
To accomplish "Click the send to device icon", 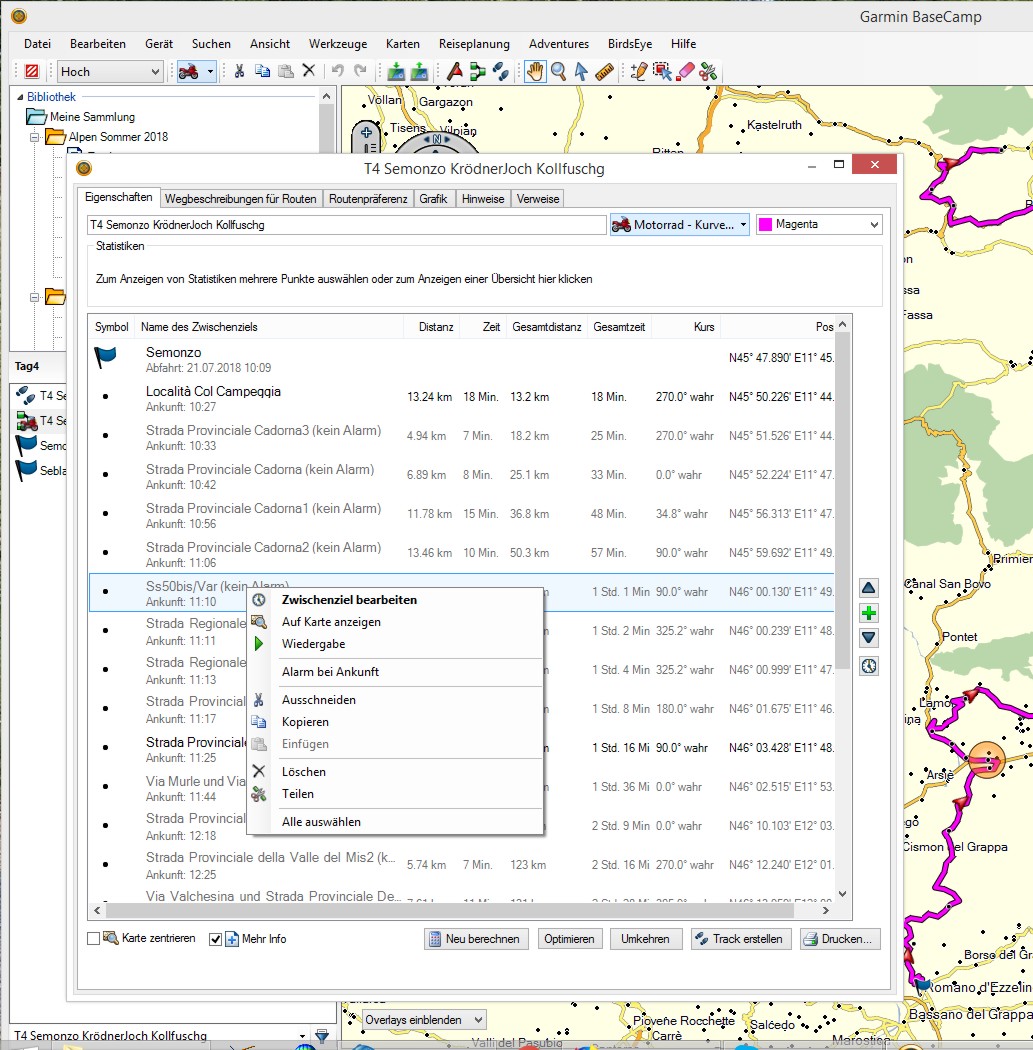I will click(396, 71).
